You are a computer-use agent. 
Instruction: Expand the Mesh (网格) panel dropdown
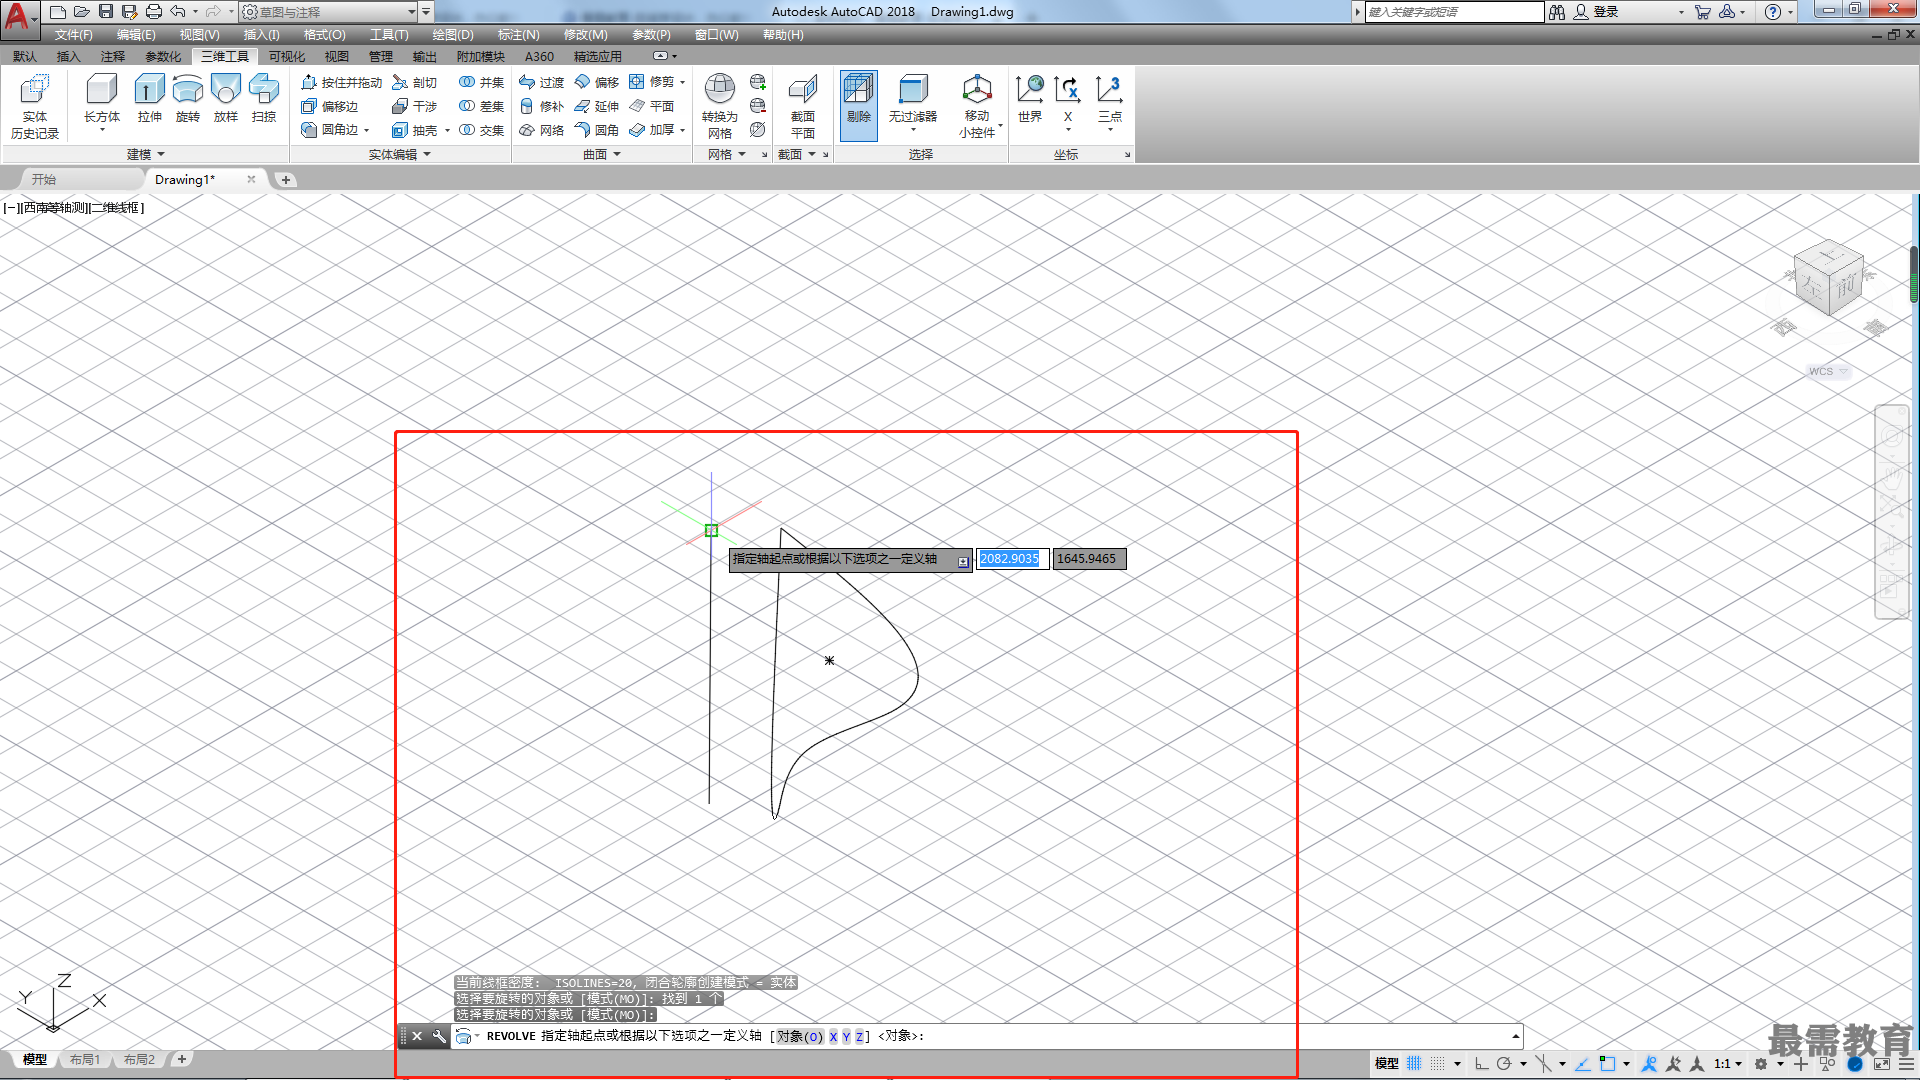[x=727, y=154]
